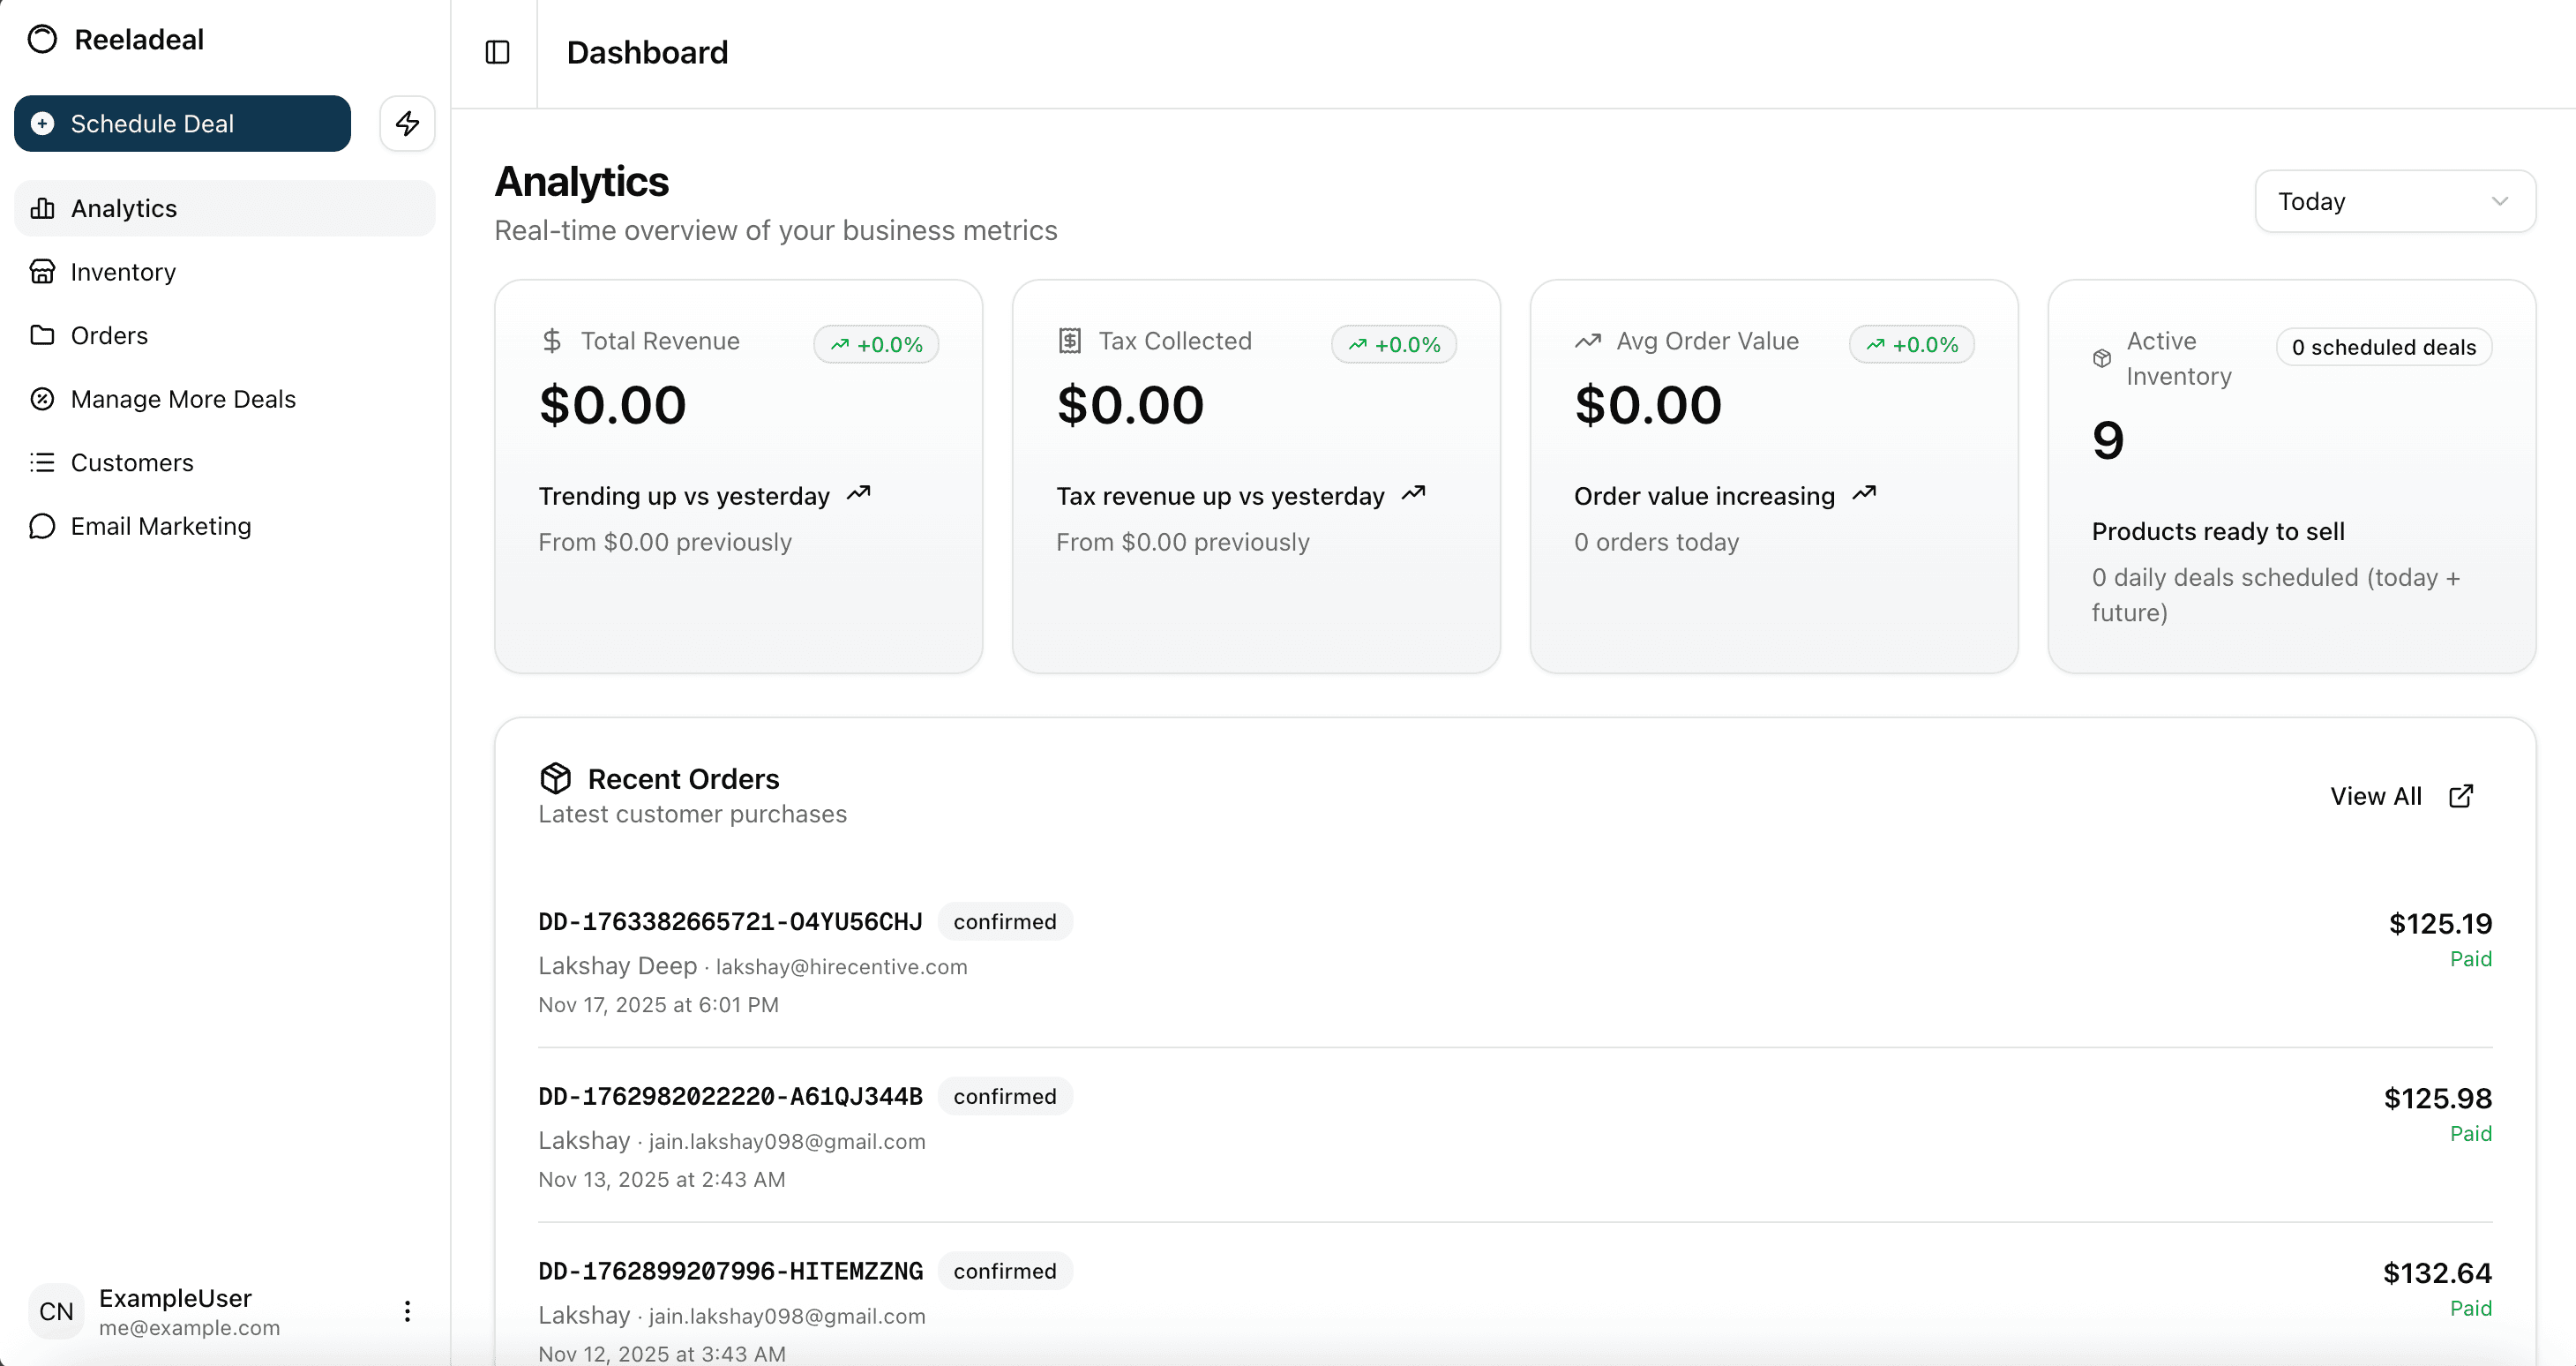
Task: Navigate to Customers list
Action: point(132,462)
